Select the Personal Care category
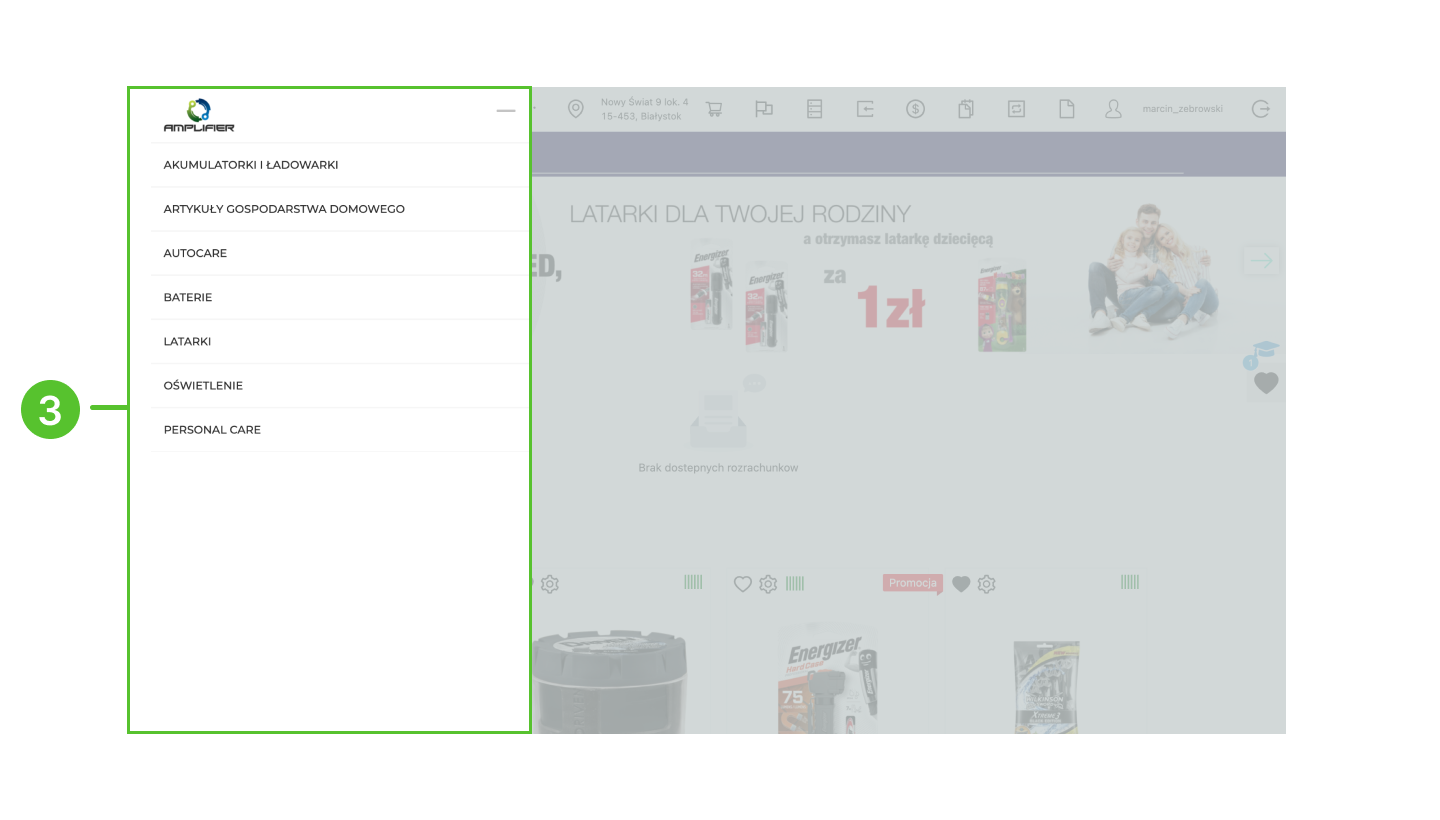This screenshot has width=1440, height=820. 340,429
